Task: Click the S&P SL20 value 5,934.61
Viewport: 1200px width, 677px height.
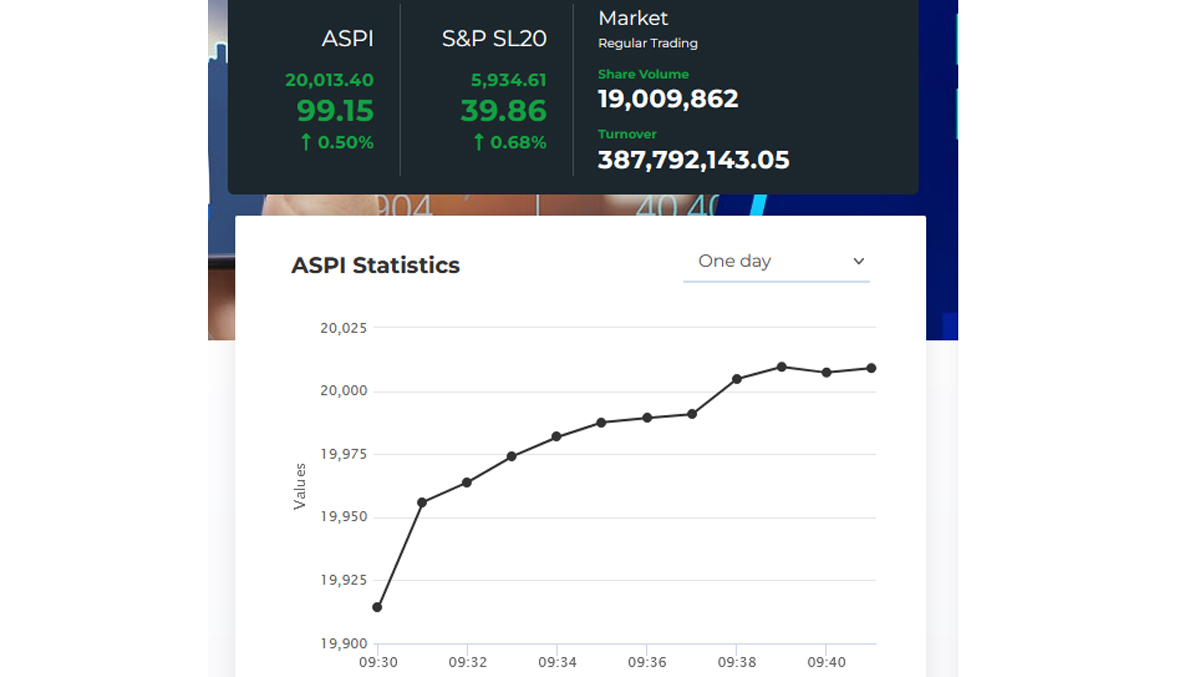Action: click(x=509, y=80)
